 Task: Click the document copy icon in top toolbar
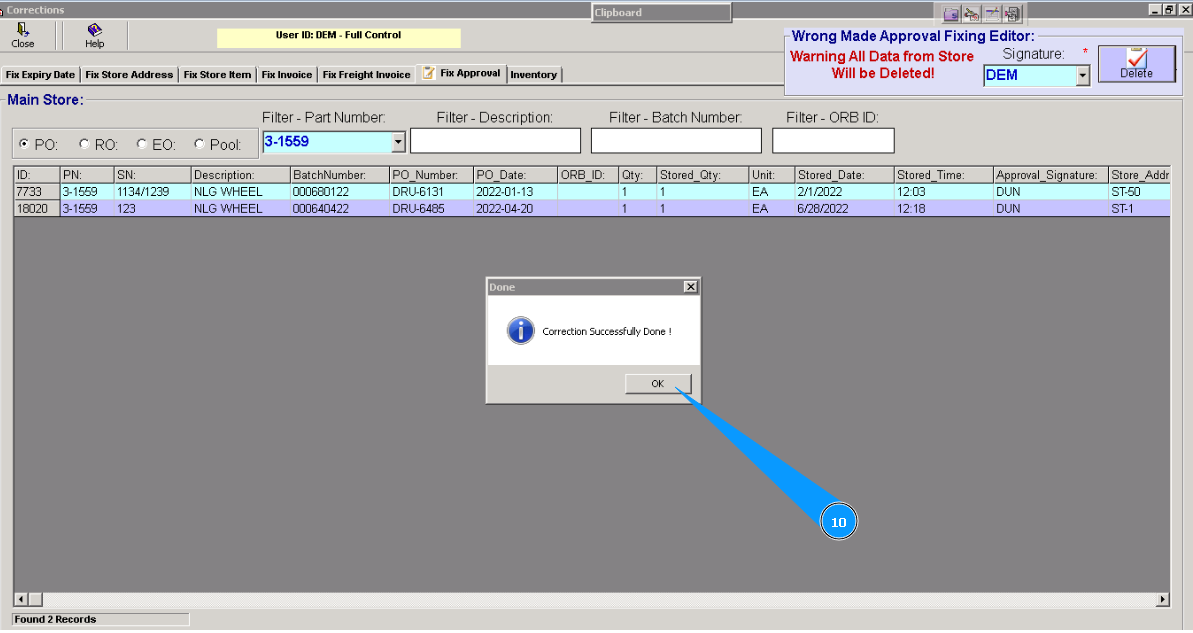(x=1013, y=14)
